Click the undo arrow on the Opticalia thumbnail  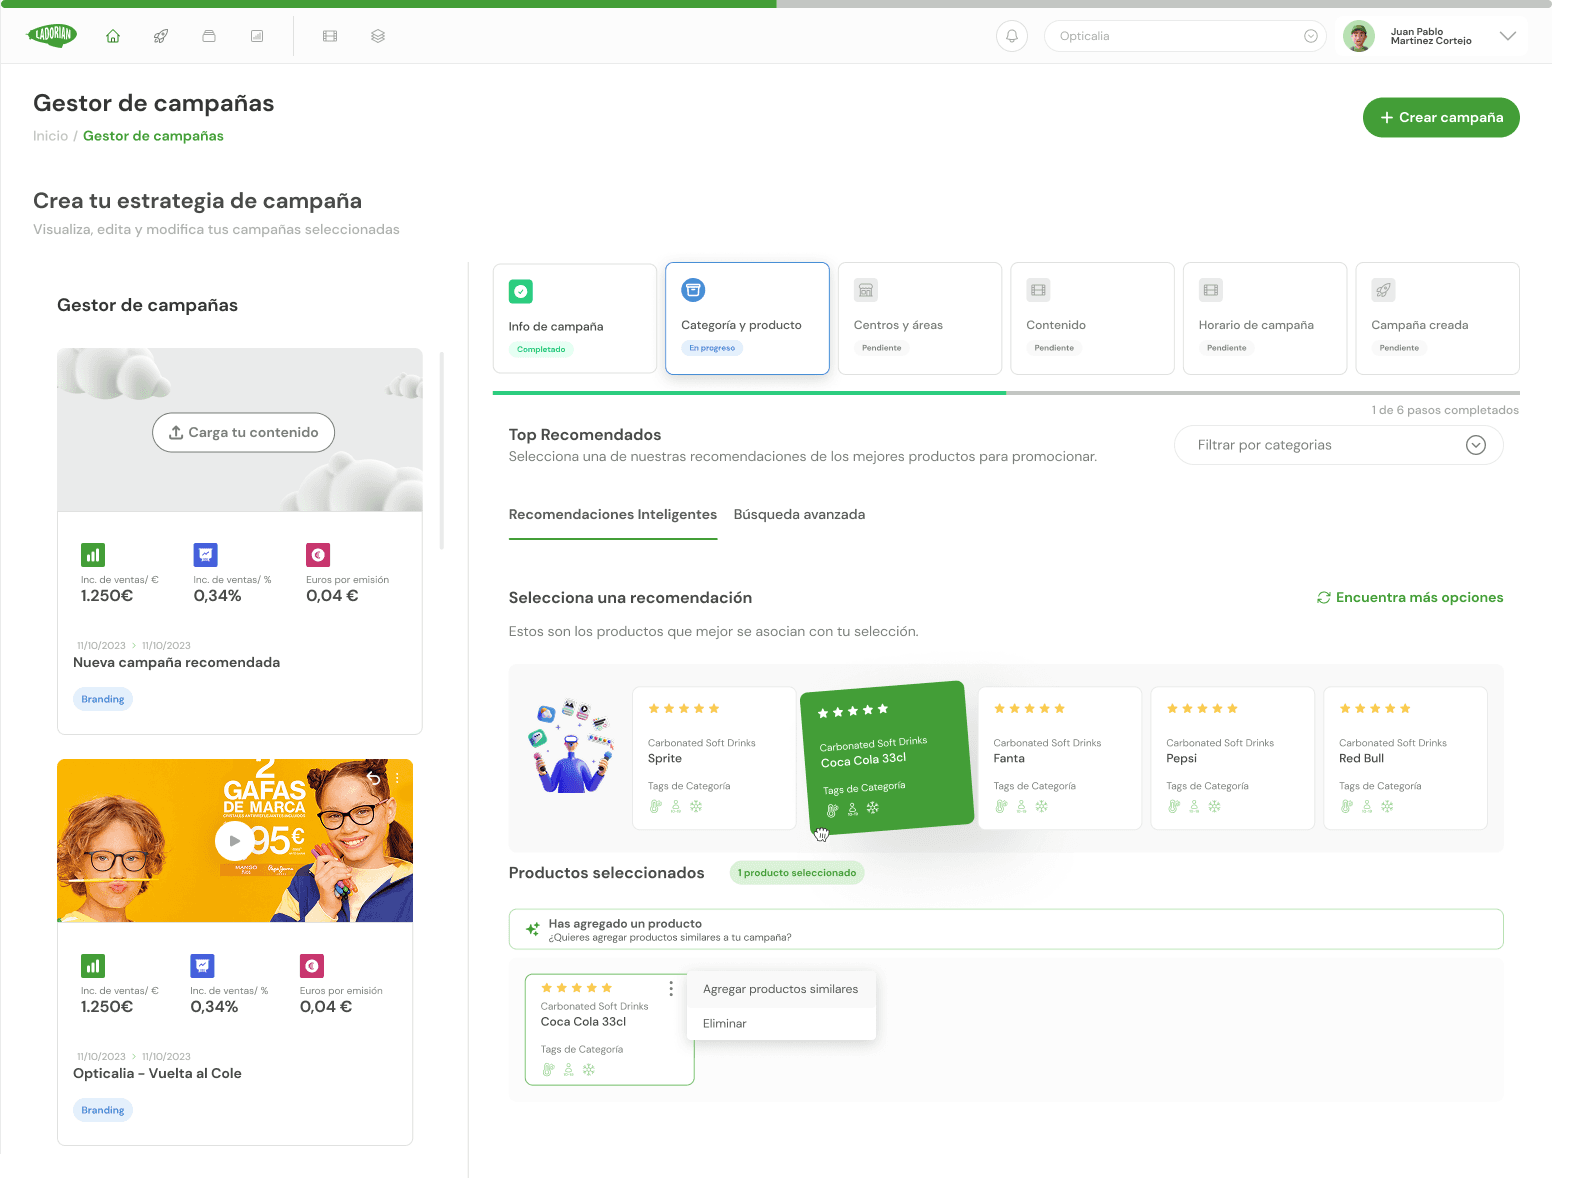(x=373, y=777)
